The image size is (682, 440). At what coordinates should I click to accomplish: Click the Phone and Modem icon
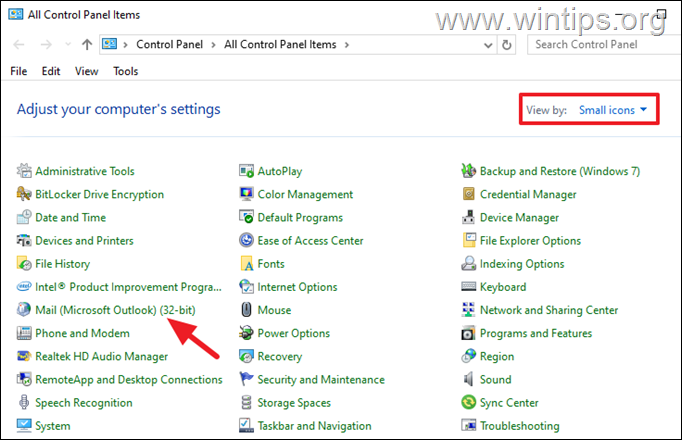tap(24, 333)
